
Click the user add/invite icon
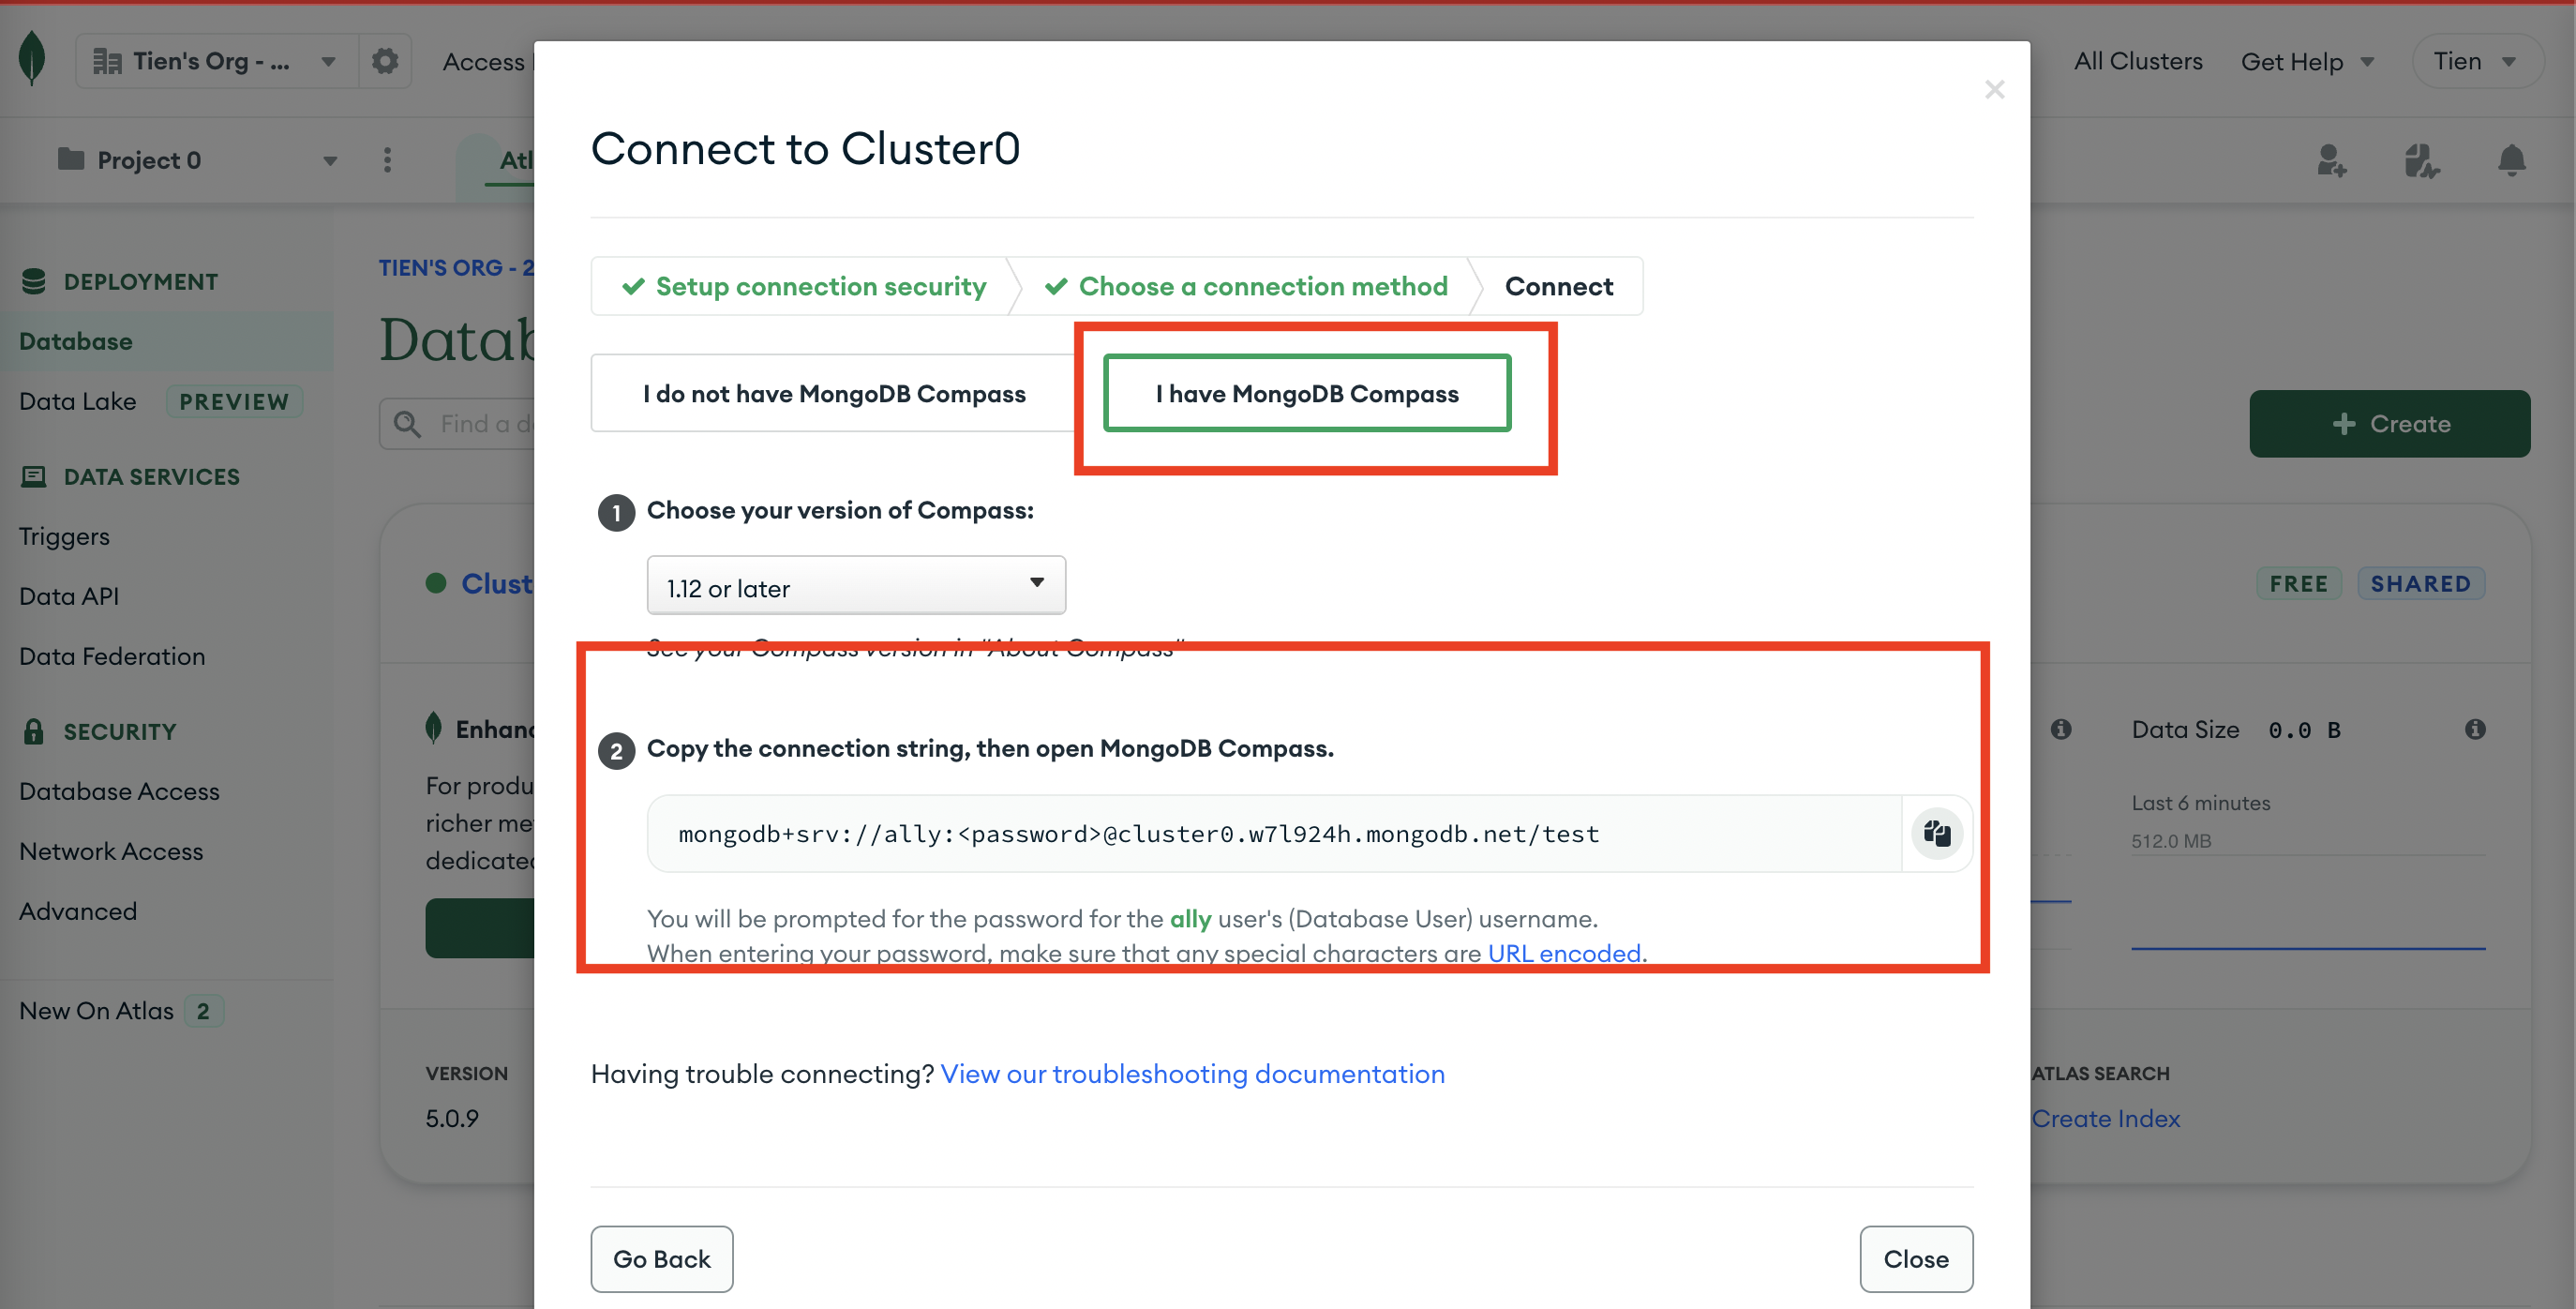(x=2330, y=158)
